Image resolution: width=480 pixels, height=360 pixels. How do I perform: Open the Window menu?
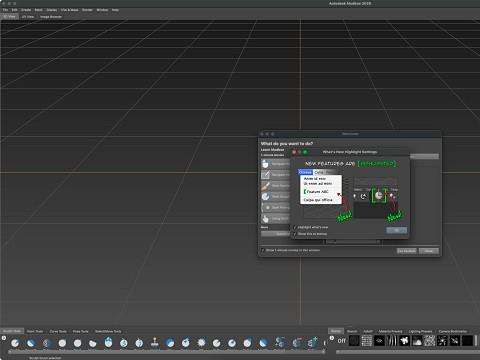click(102, 10)
